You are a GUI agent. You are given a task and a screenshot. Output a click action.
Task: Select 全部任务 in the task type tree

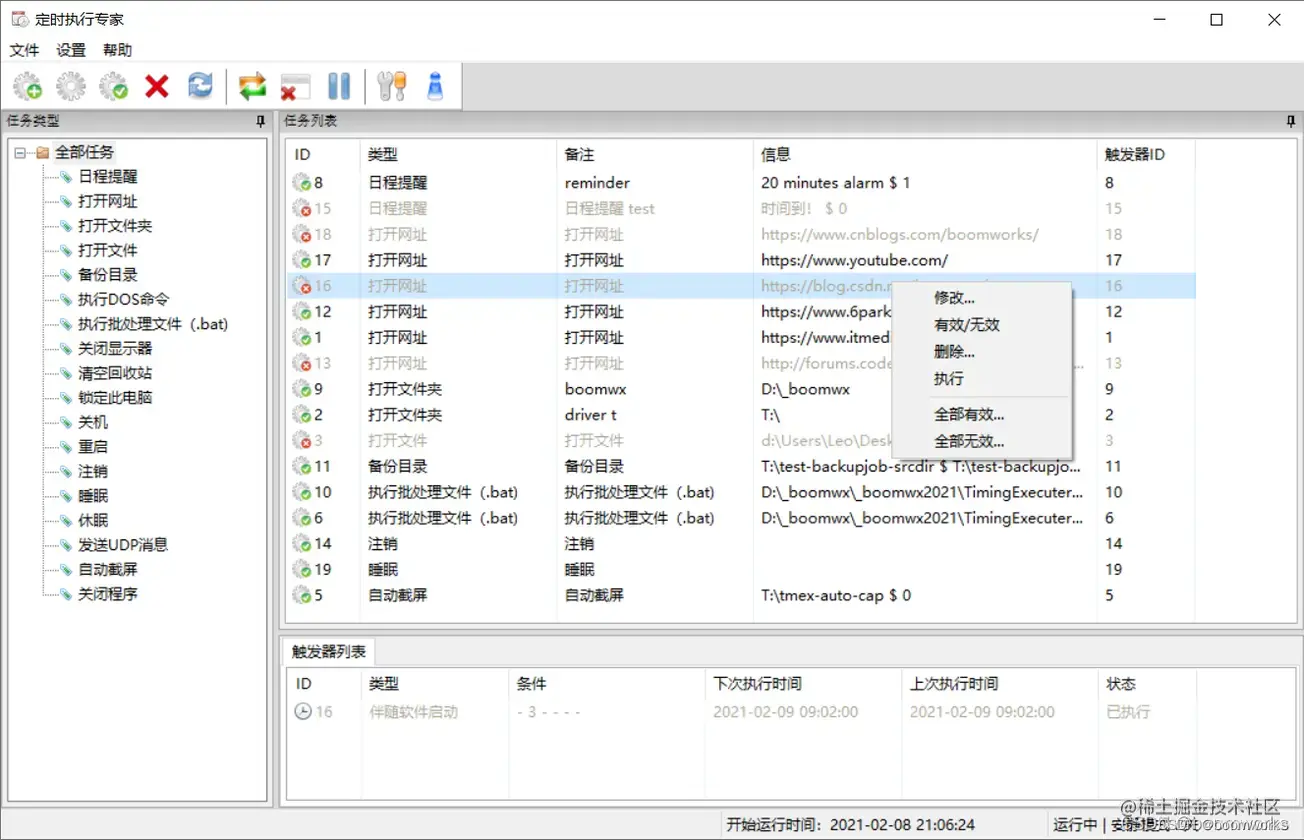click(84, 153)
